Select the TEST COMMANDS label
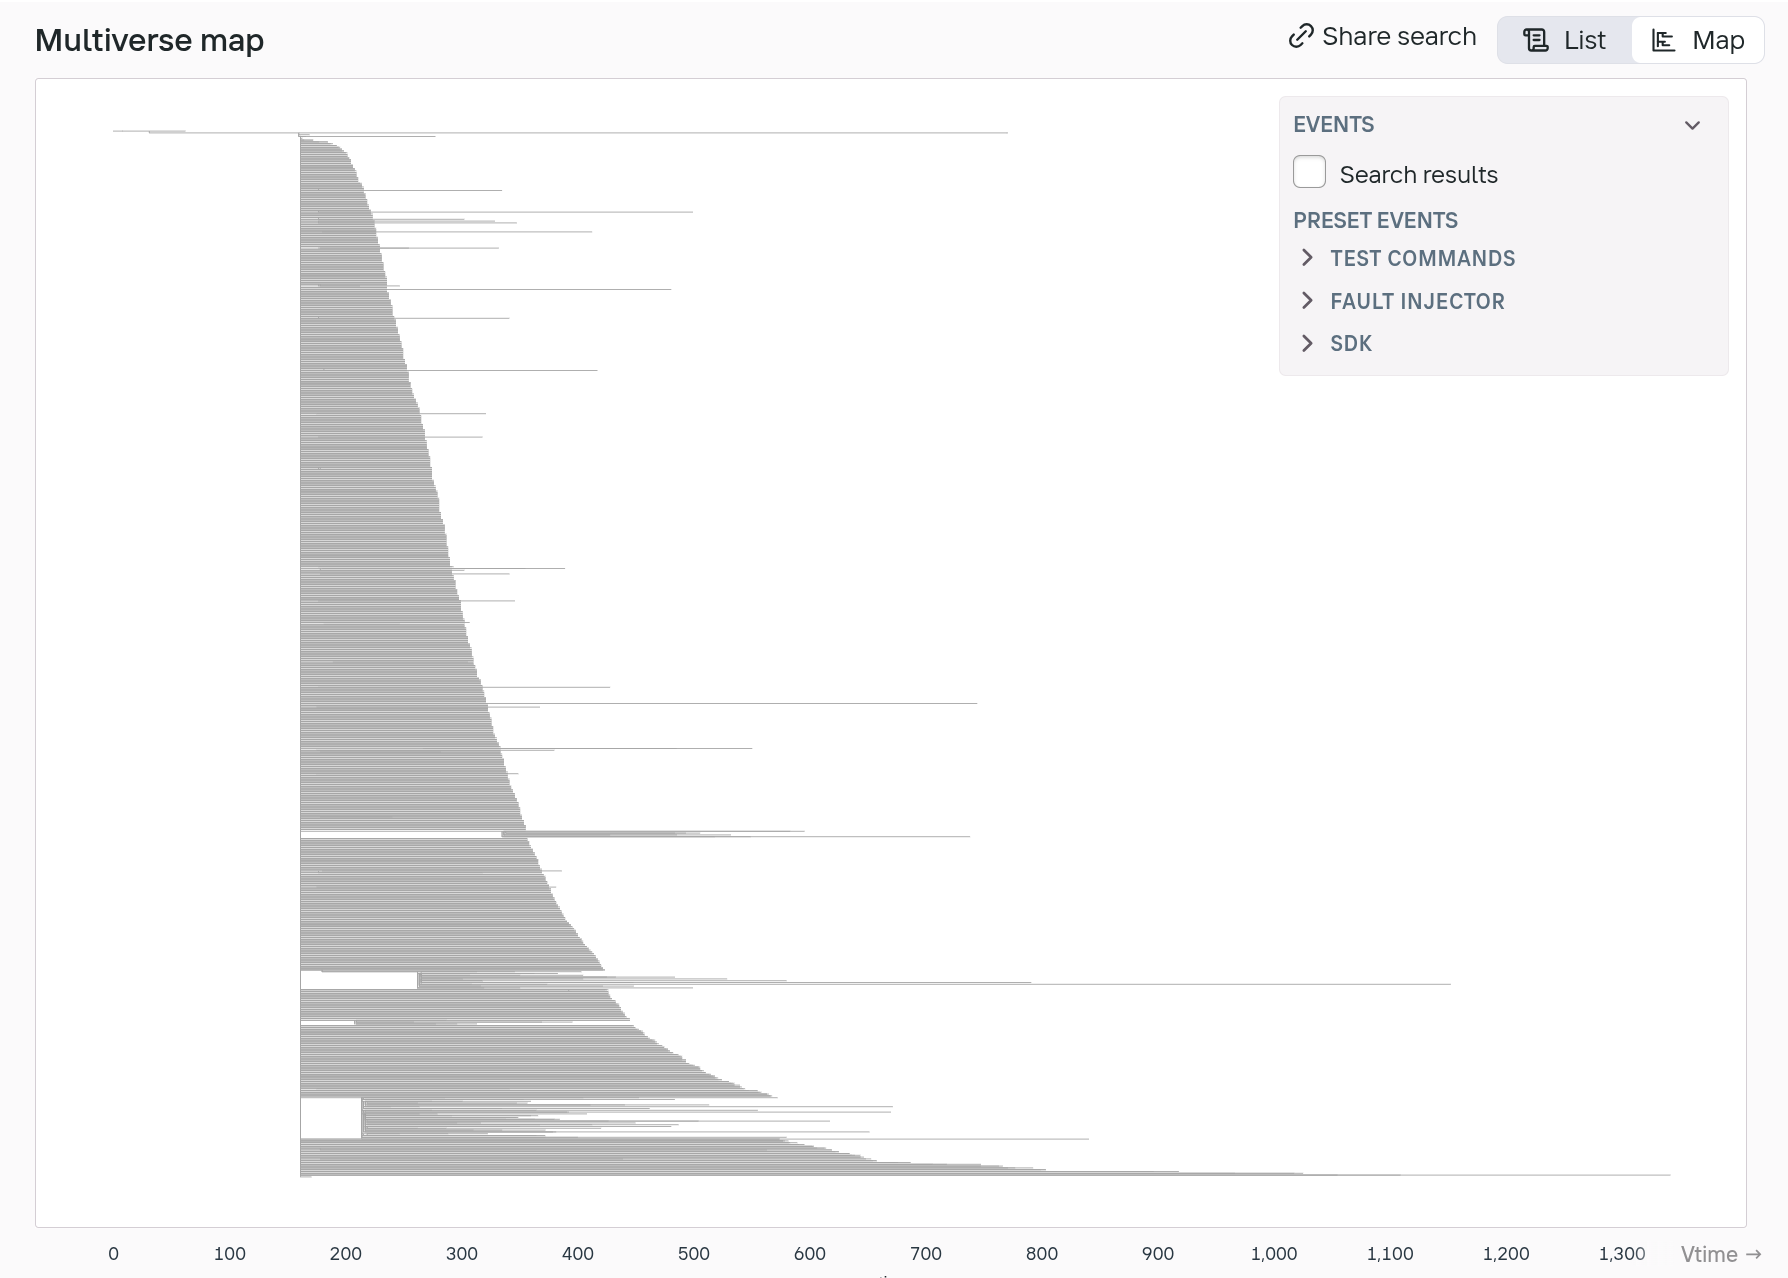The width and height of the screenshot is (1788, 1278). pyautogui.click(x=1422, y=258)
